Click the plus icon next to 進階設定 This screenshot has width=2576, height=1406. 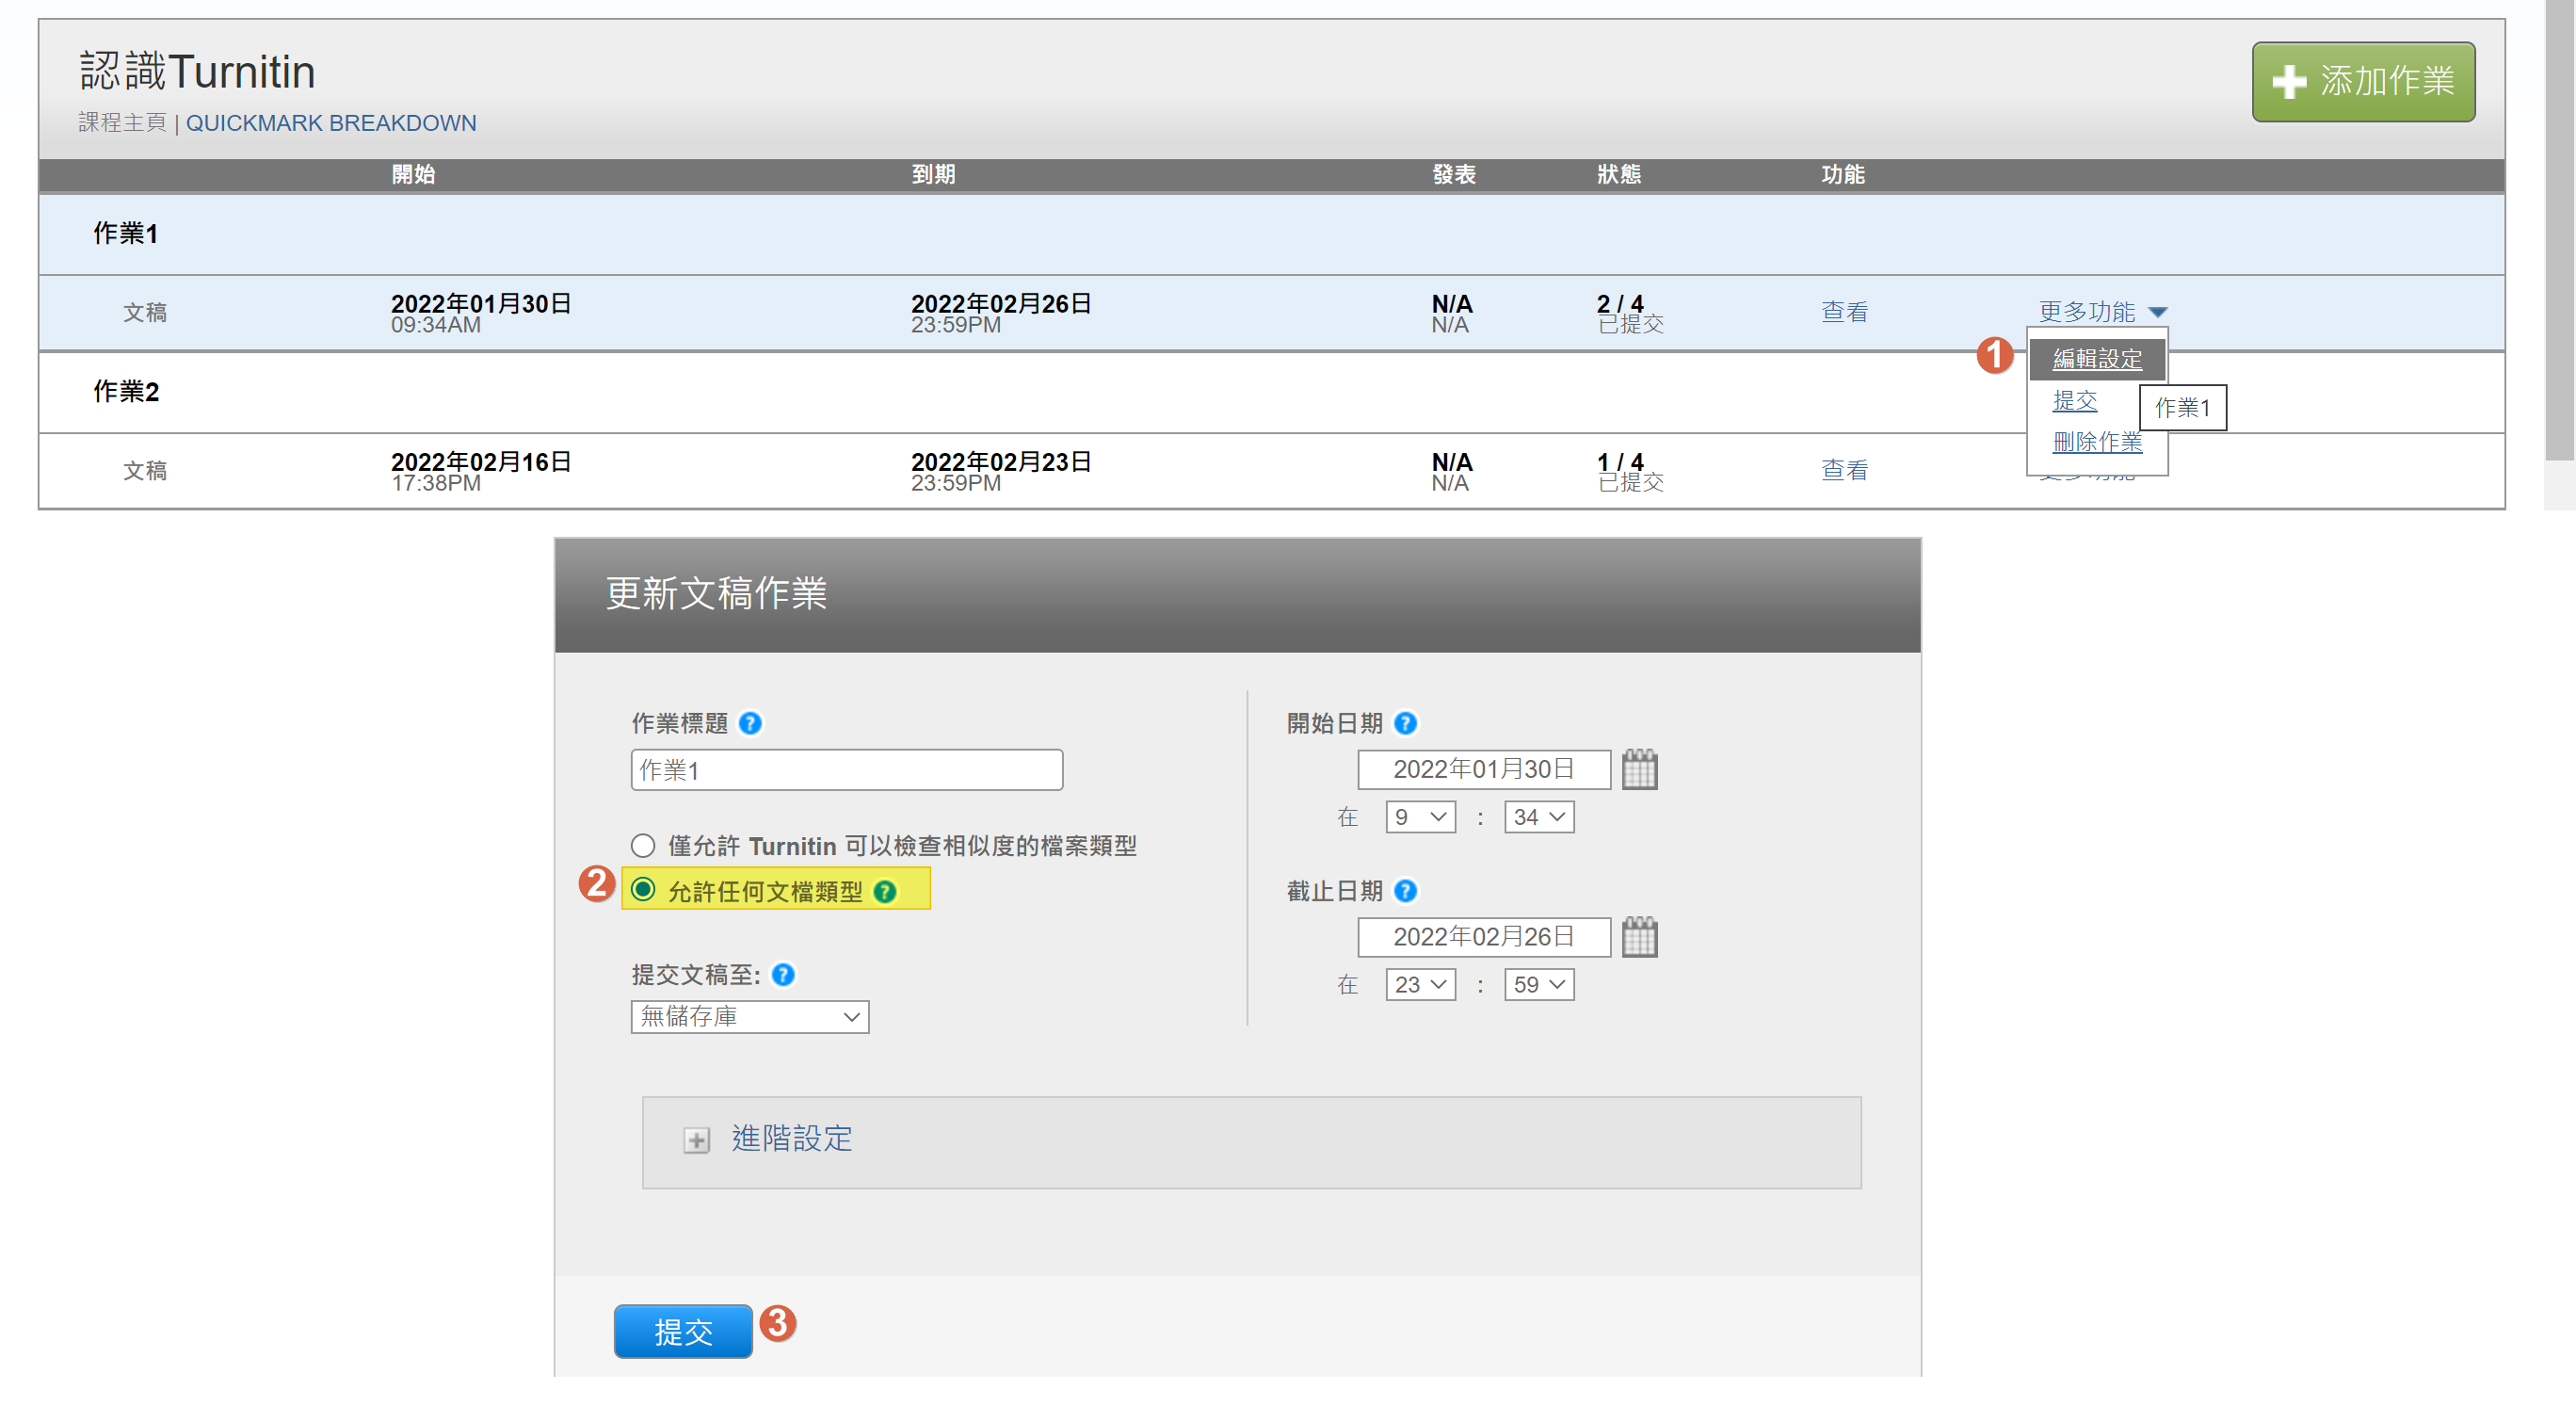point(697,1140)
